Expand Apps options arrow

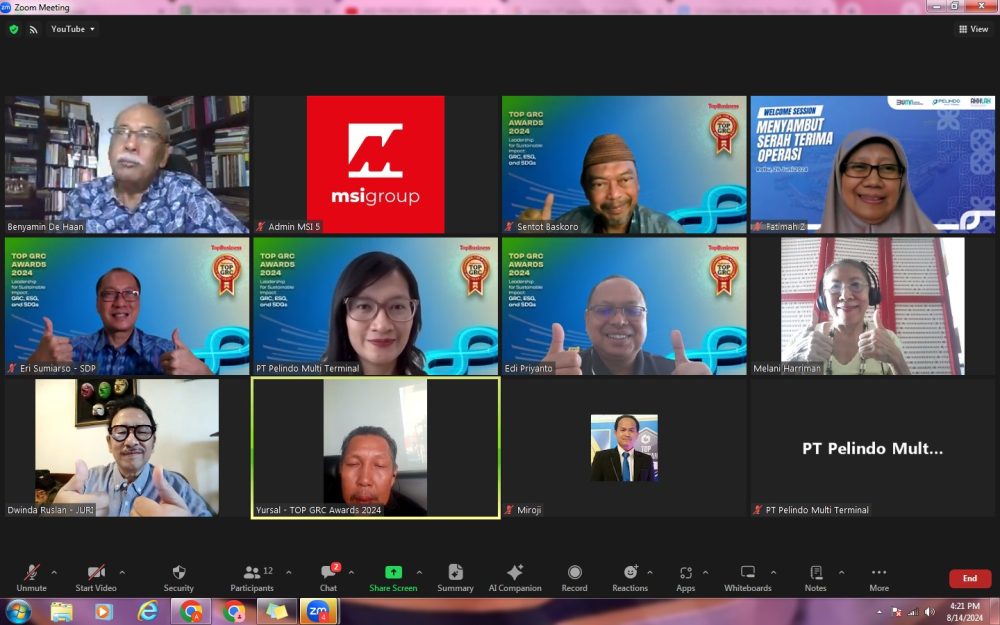[705, 573]
